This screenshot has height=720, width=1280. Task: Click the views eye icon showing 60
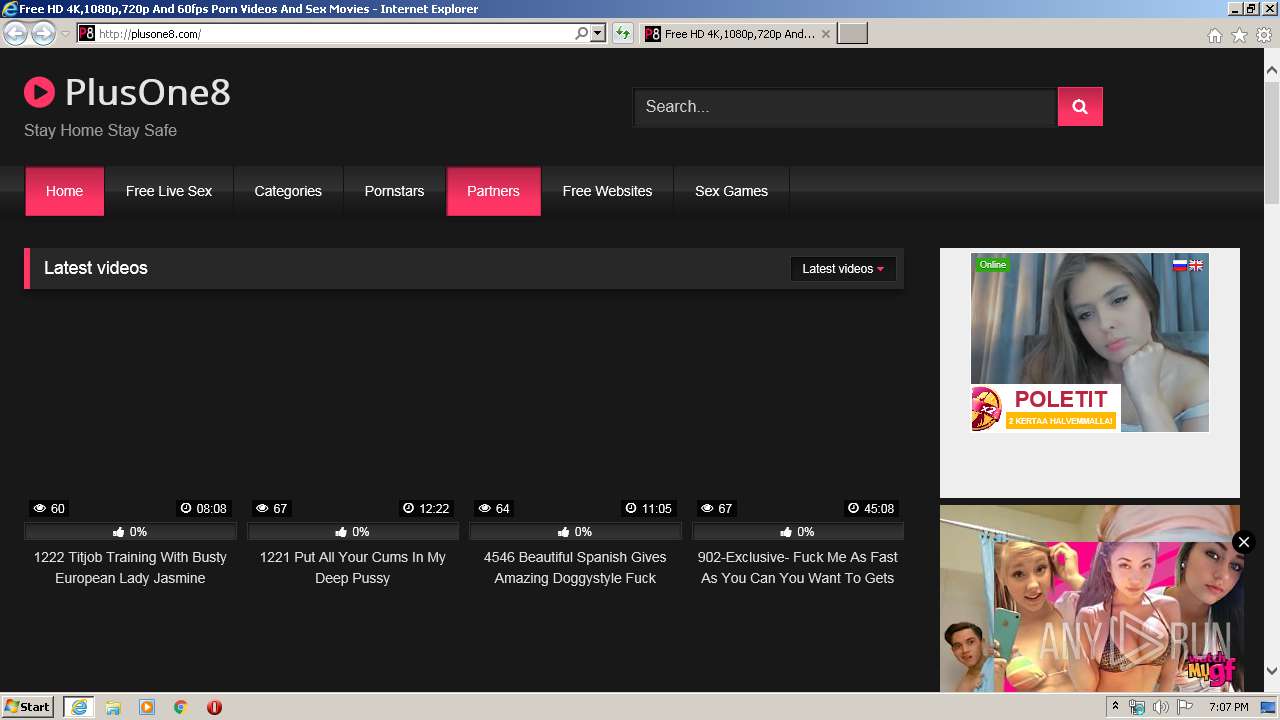(x=38, y=509)
